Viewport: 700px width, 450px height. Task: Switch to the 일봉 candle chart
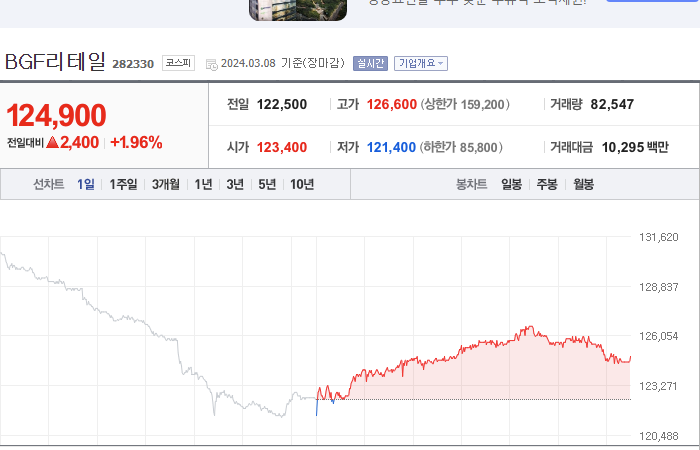(512, 184)
